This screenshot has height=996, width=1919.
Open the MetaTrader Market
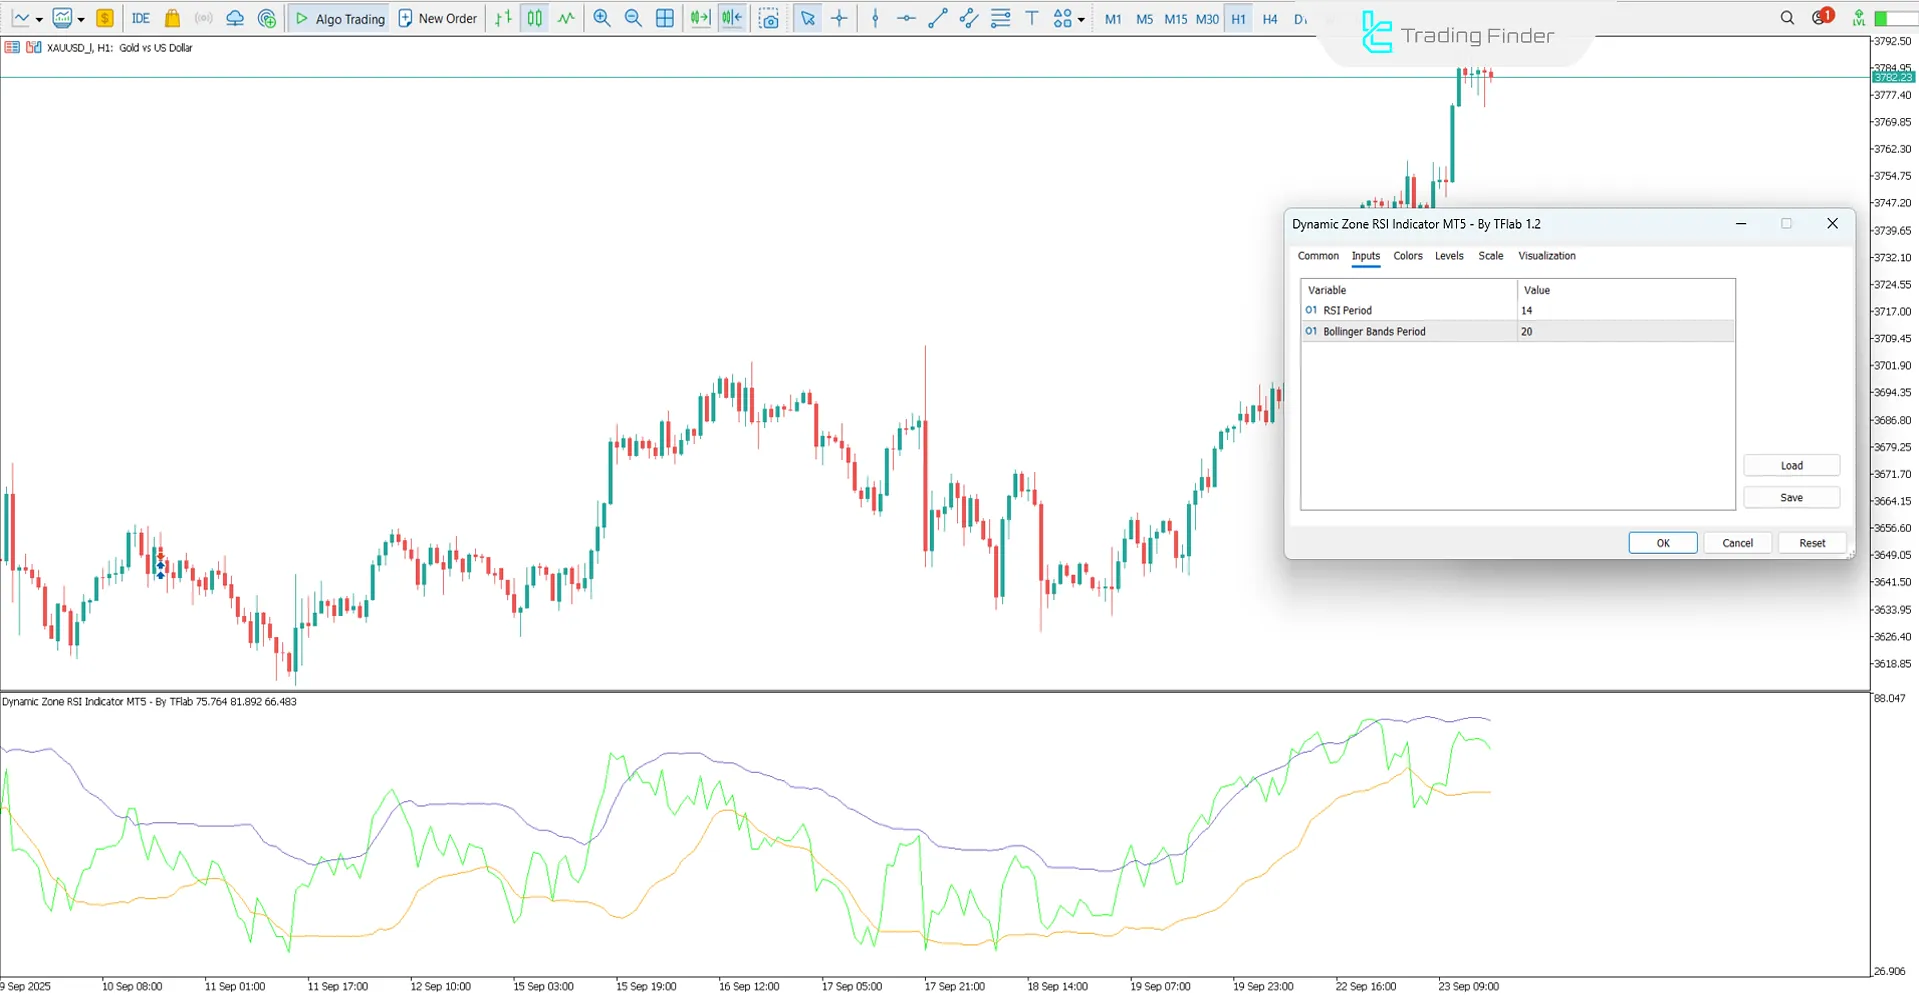171,17
